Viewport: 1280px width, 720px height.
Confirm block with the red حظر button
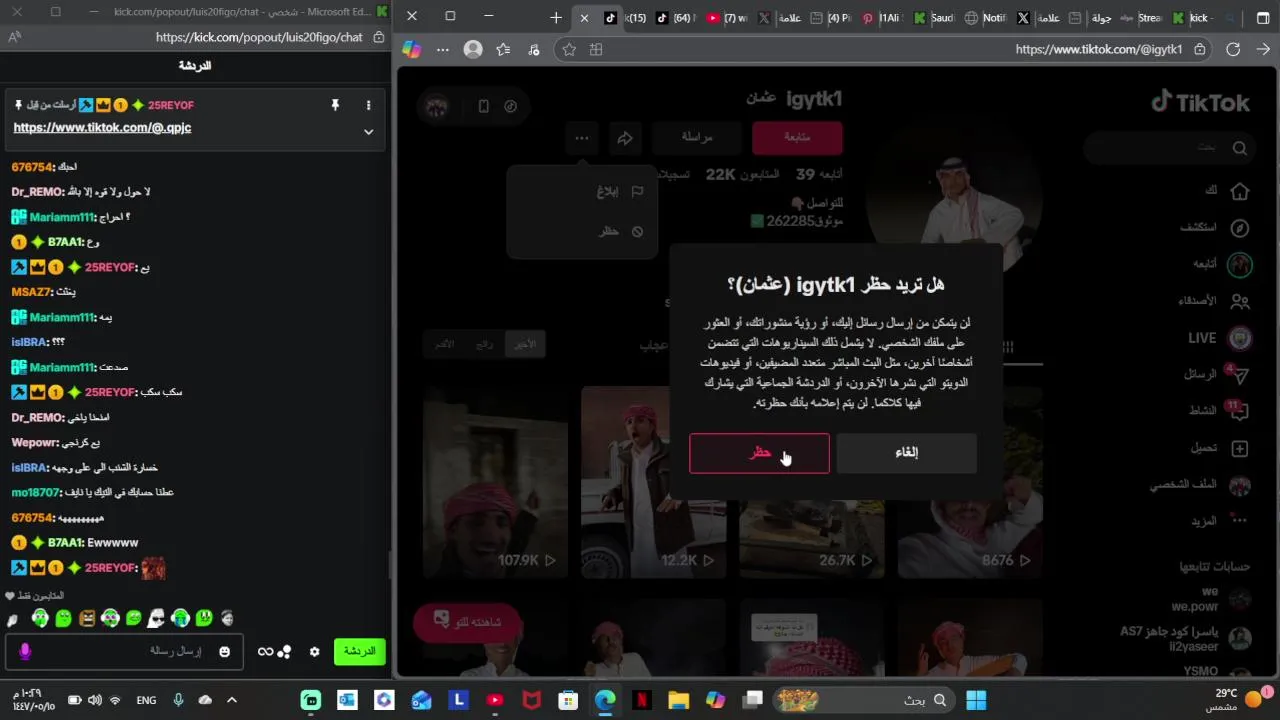point(759,453)
